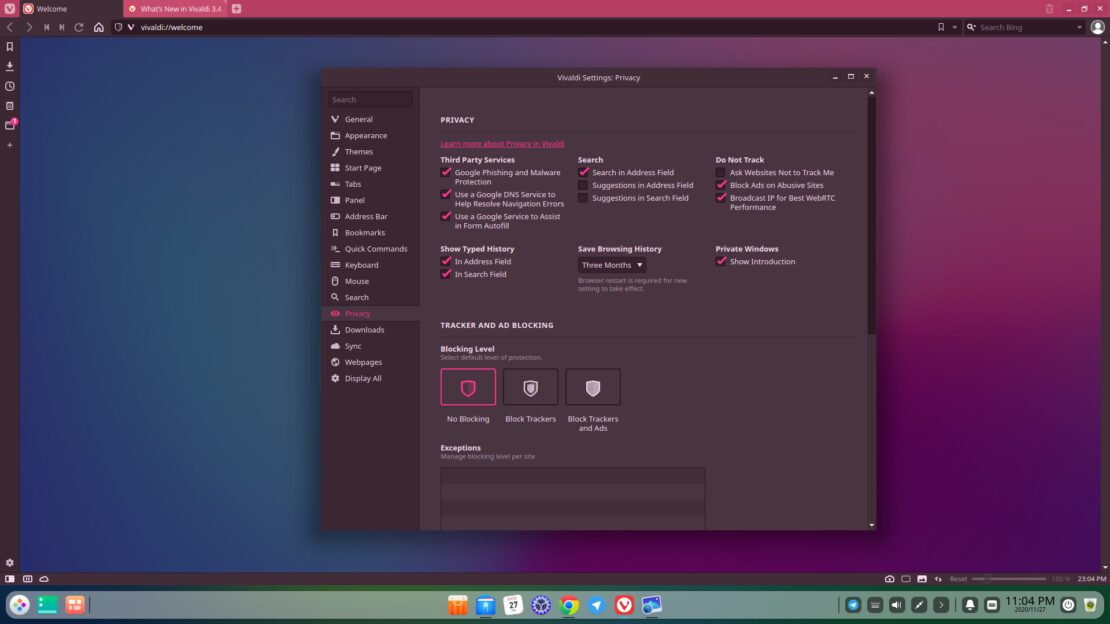Open the Notes panel in the sidebar

pyautogui.click(x=9, y=106)
